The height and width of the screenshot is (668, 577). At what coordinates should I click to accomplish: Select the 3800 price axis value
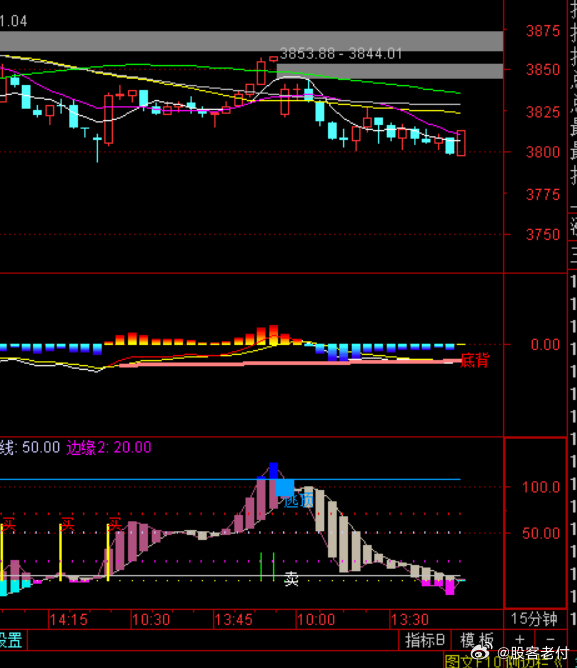(543, 152)
